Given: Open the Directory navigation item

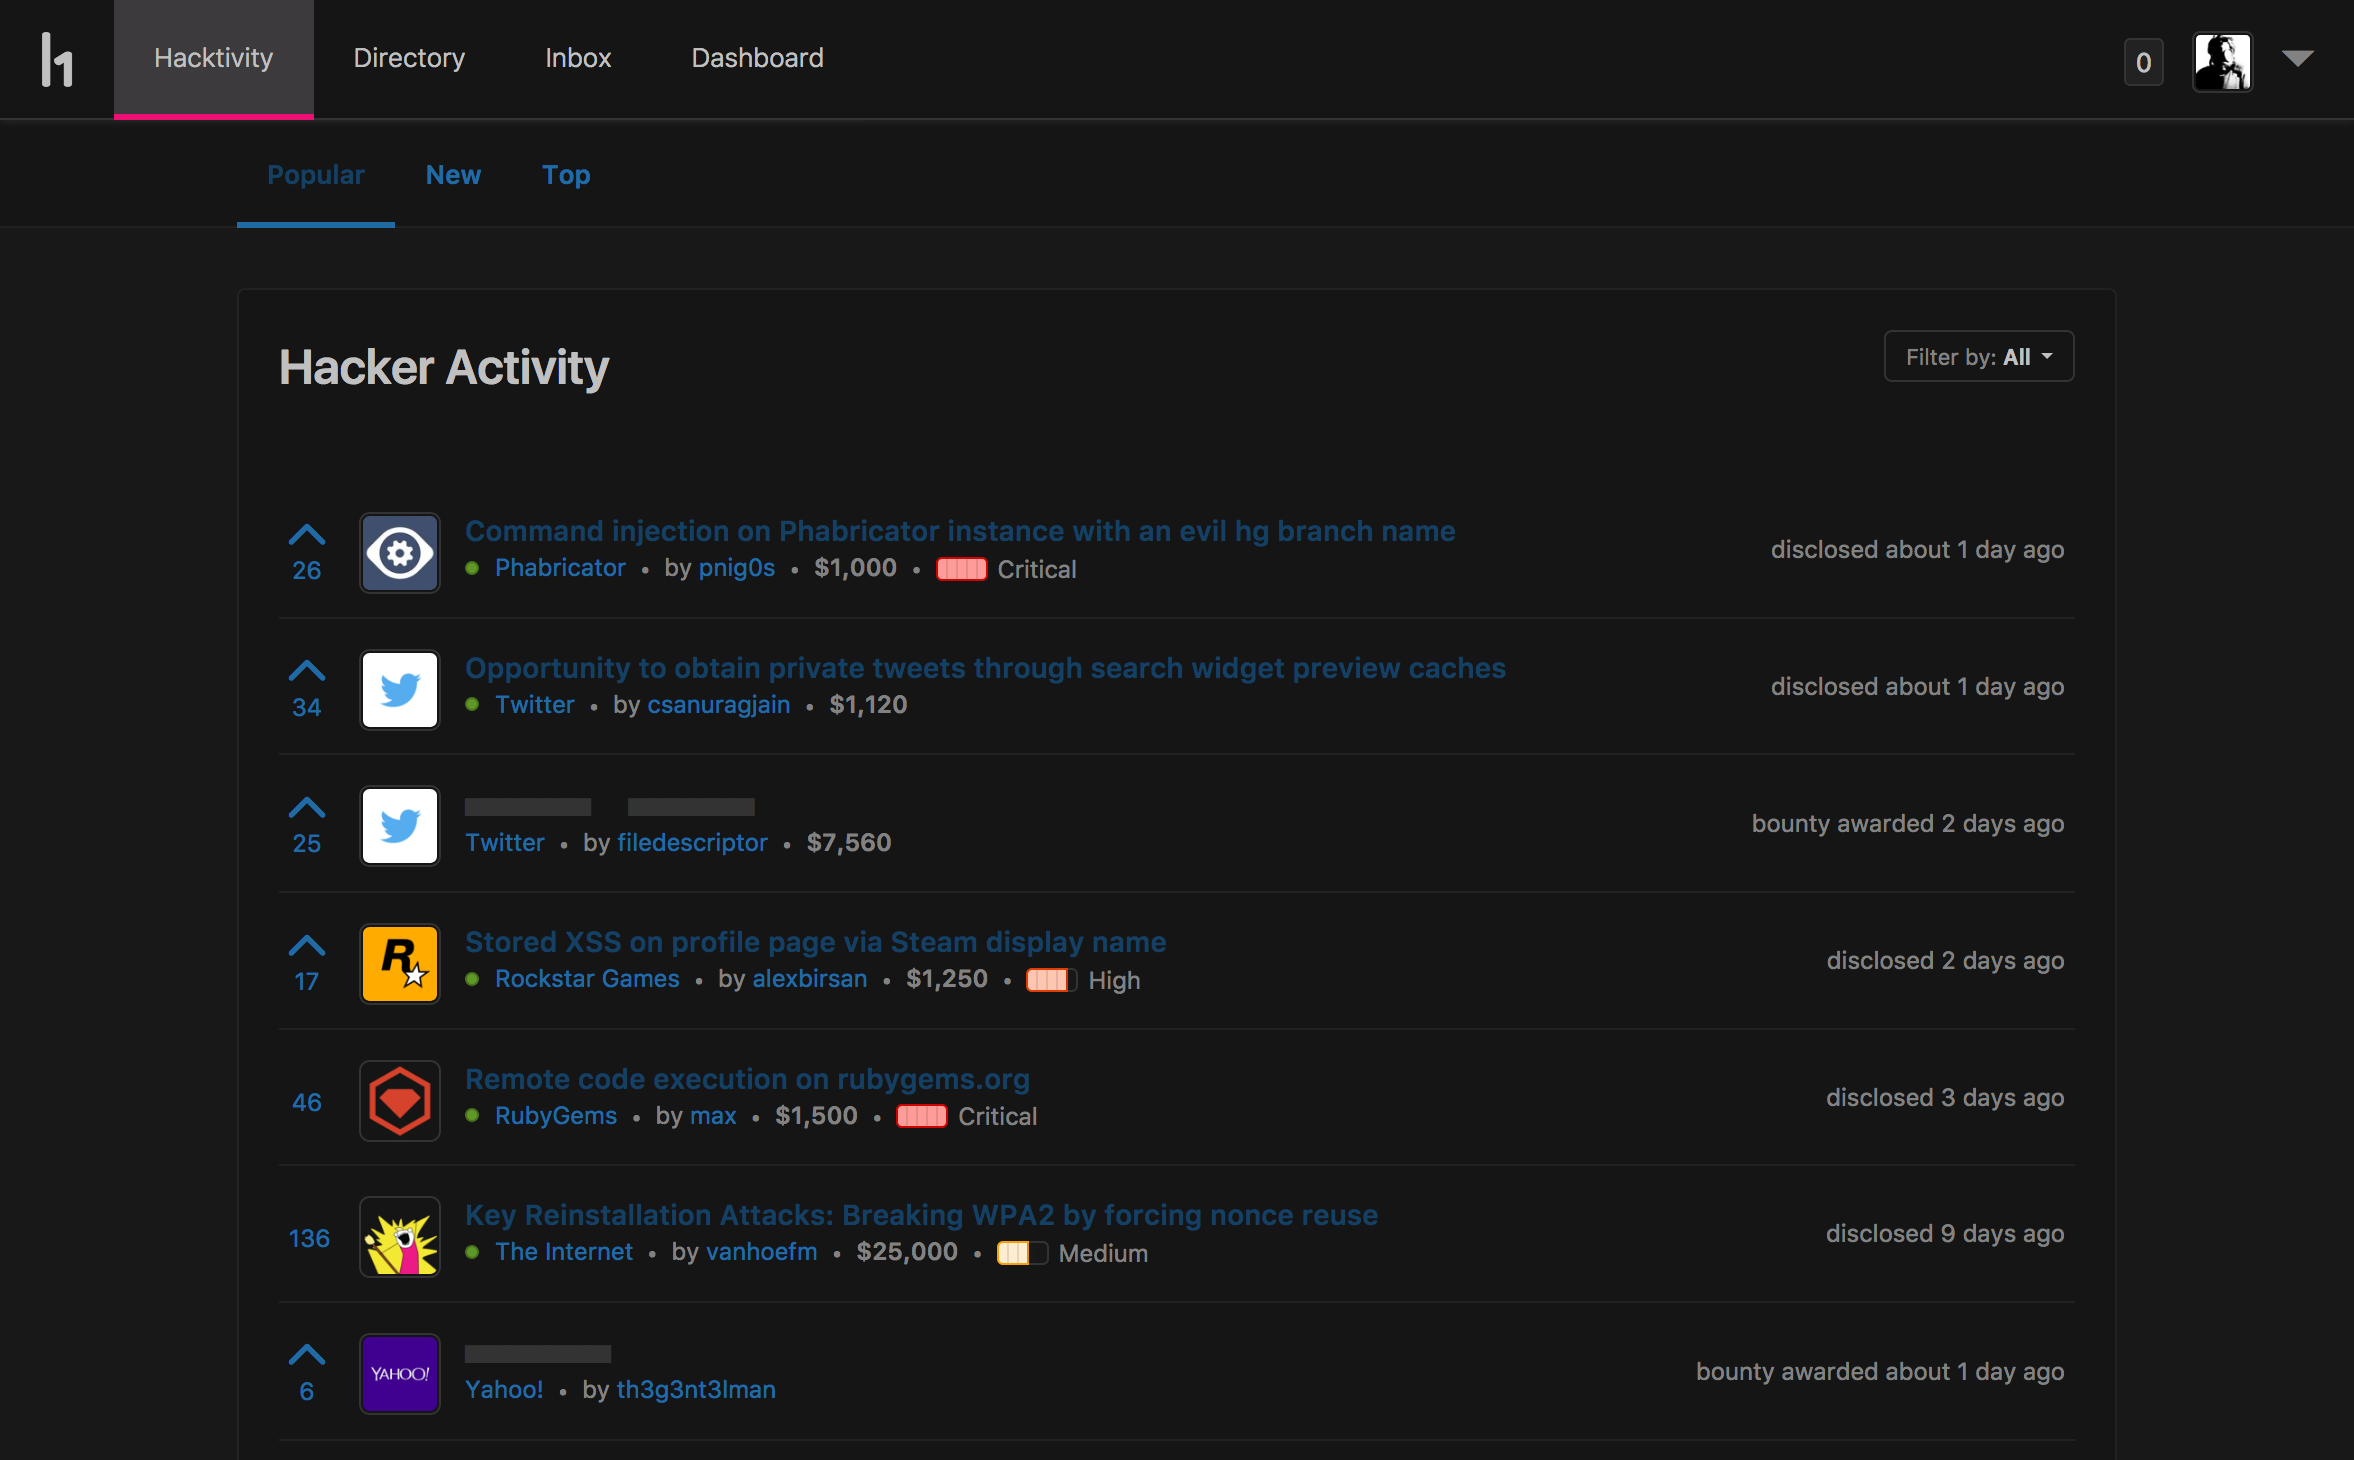Looking at the screenshot, I should pyautogui.click(x=409, y=58).
